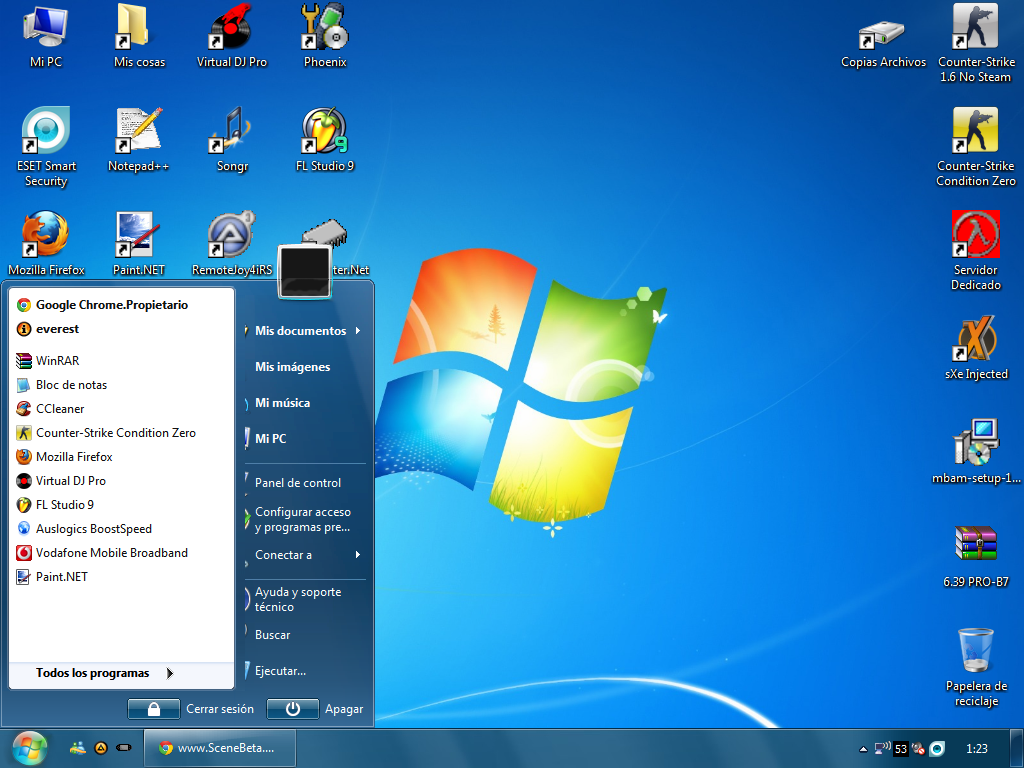The height and width of the screenshot is (768, 1024).
Task: Open Ayuda y soporte técnico
Action: click(x=305, y=600)
